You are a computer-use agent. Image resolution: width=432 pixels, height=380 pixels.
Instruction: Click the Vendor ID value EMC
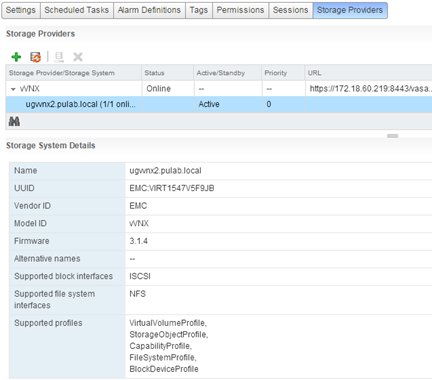(138, 206)
